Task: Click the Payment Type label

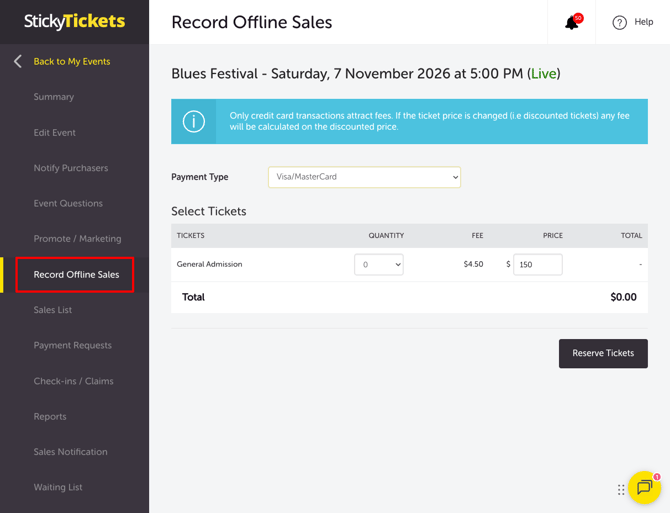Action: click(200, 177)
